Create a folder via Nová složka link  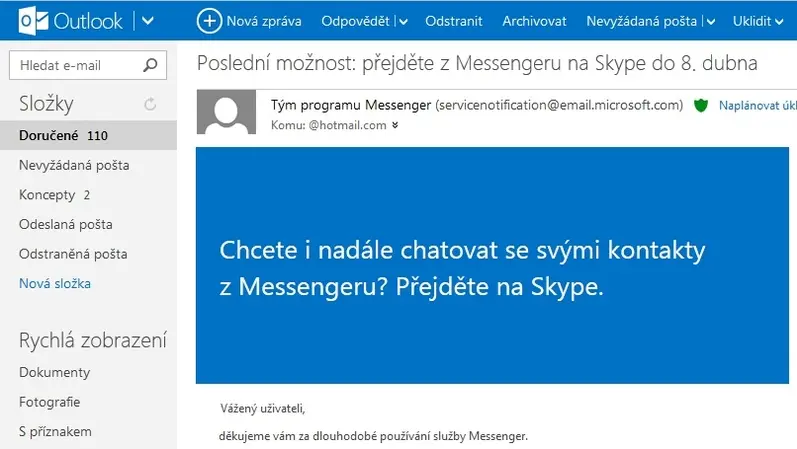(55, 283)
